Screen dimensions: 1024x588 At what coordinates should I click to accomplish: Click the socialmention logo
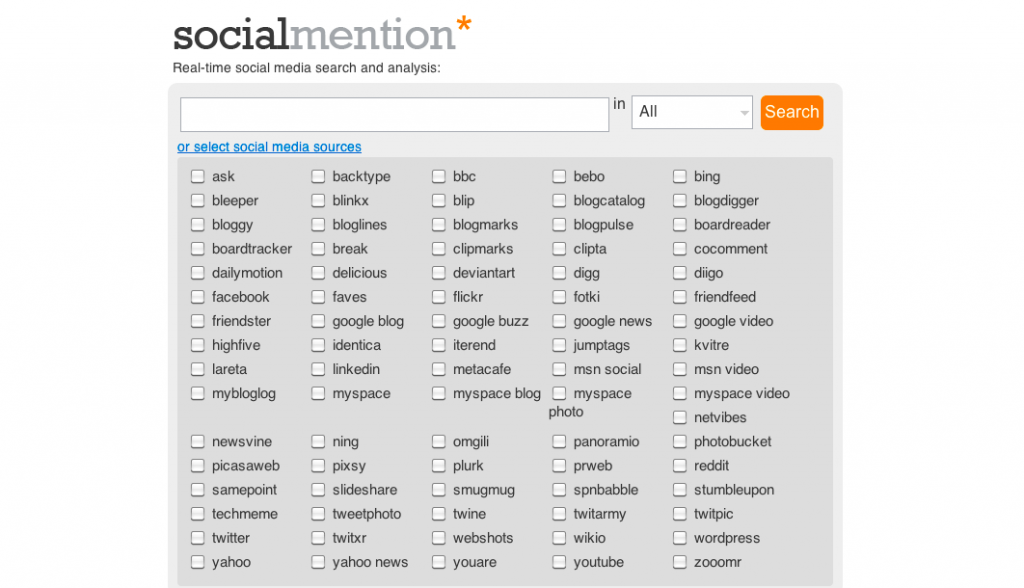coord(321,34)
